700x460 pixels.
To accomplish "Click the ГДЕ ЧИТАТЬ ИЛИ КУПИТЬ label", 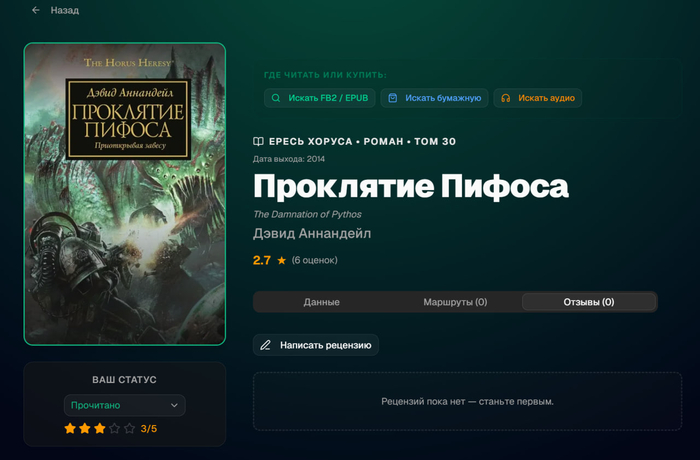I will [325, 75].
